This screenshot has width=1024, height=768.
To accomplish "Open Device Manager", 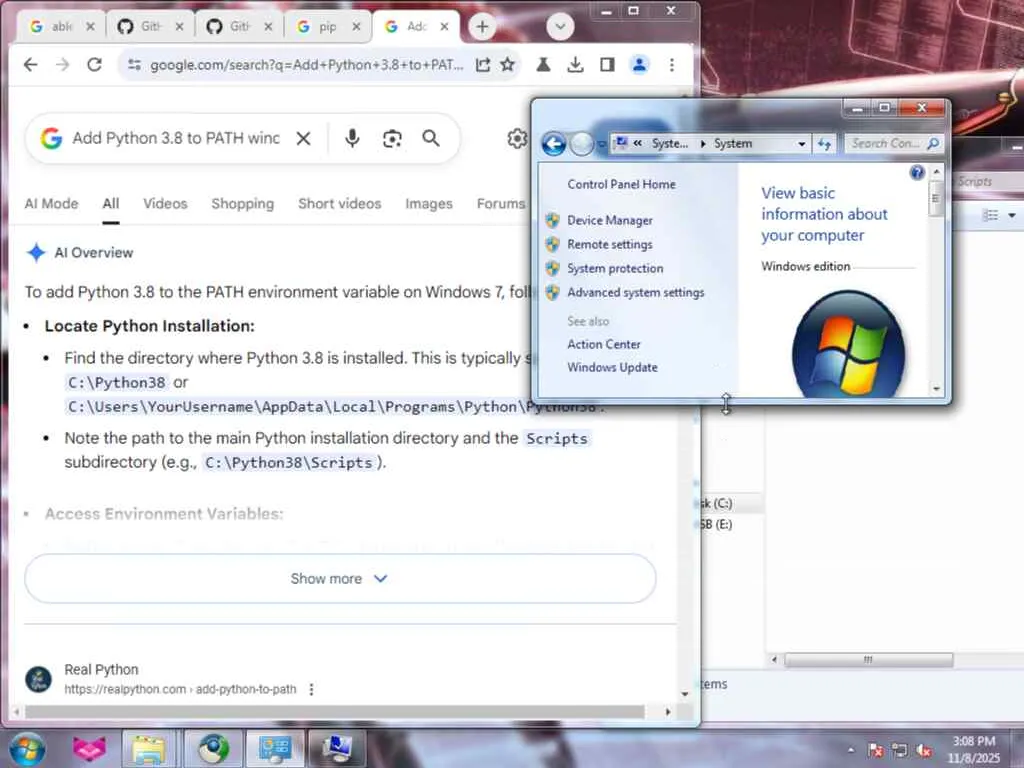I will coord(609,221).
